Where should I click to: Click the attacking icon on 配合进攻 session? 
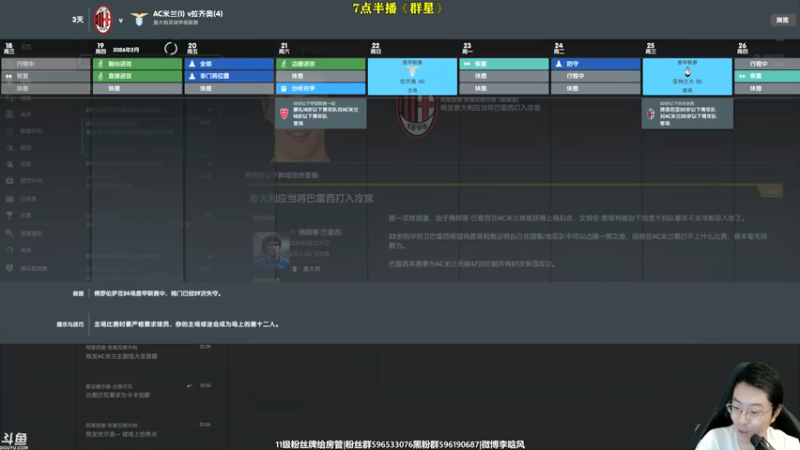click(x=101, y=64)
